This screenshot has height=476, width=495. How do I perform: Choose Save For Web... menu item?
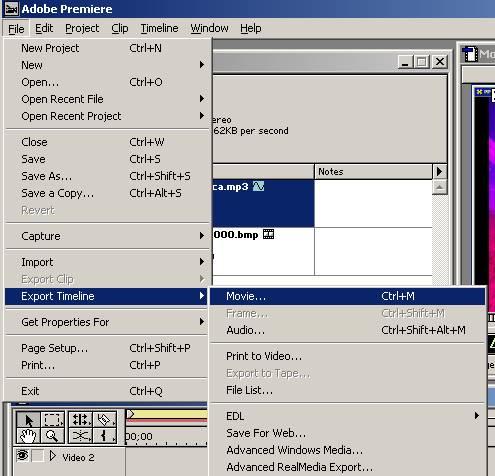(348, 433)
